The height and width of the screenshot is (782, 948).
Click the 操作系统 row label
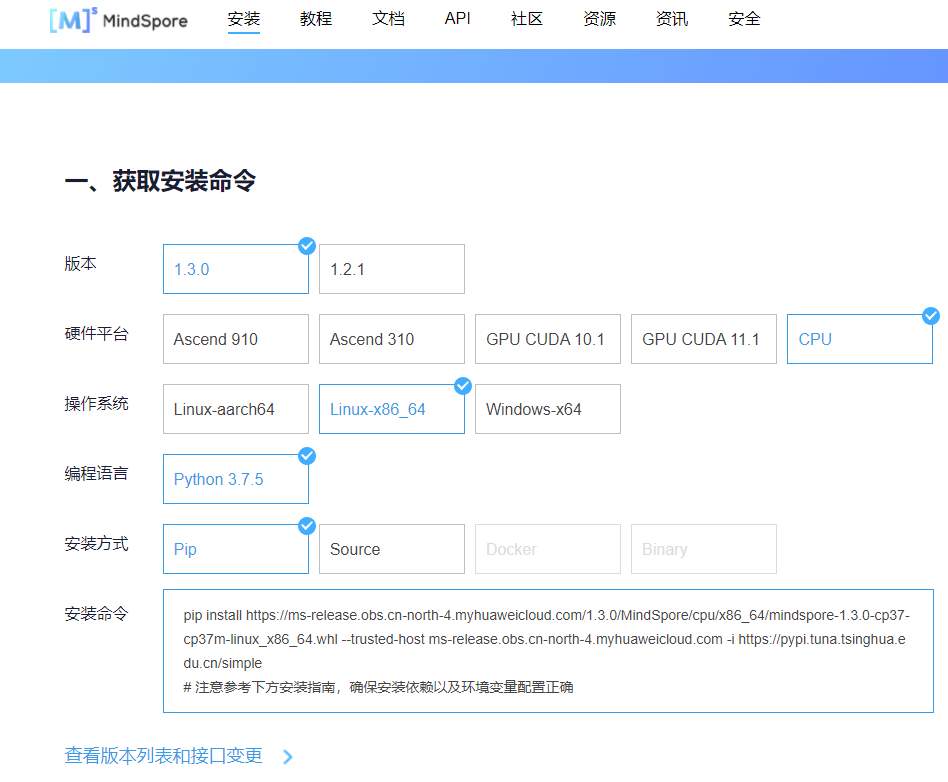point(96,403)
